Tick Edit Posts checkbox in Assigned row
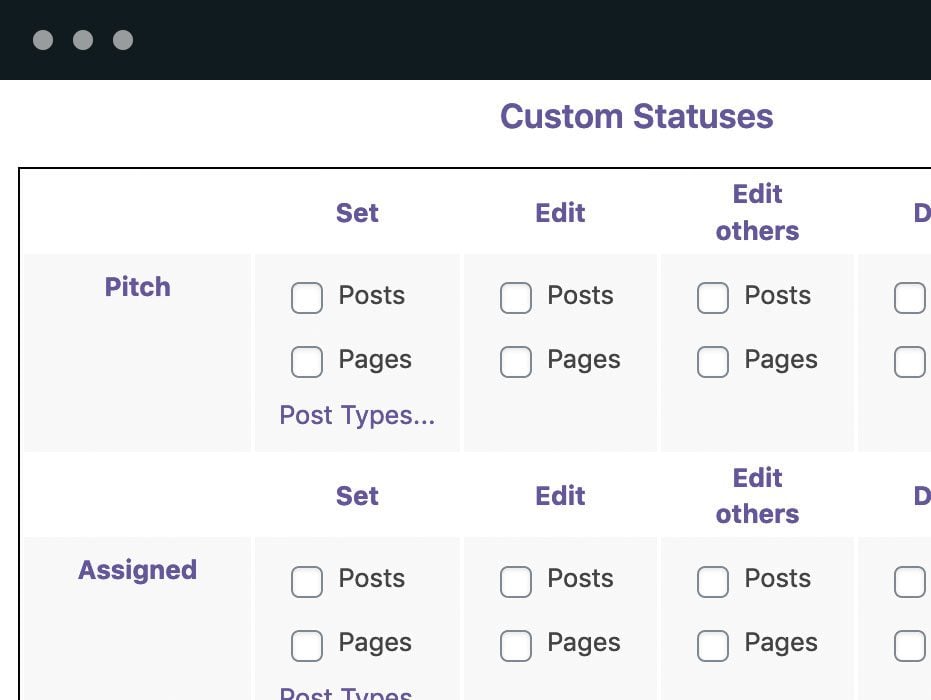 (515, 581)
